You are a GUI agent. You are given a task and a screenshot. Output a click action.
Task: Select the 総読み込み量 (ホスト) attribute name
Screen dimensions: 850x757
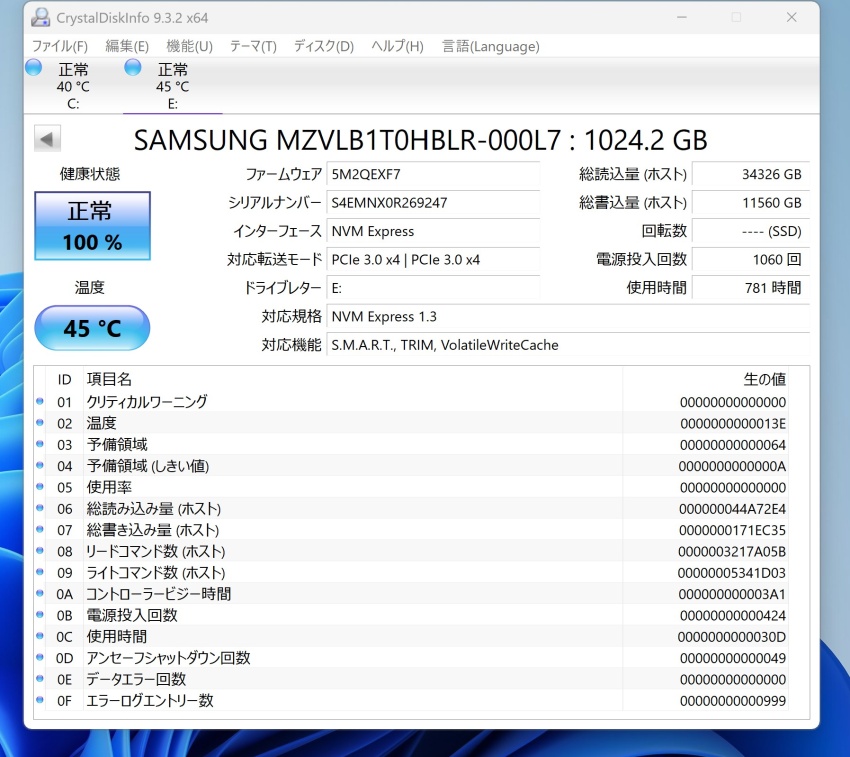click(154, 508)
